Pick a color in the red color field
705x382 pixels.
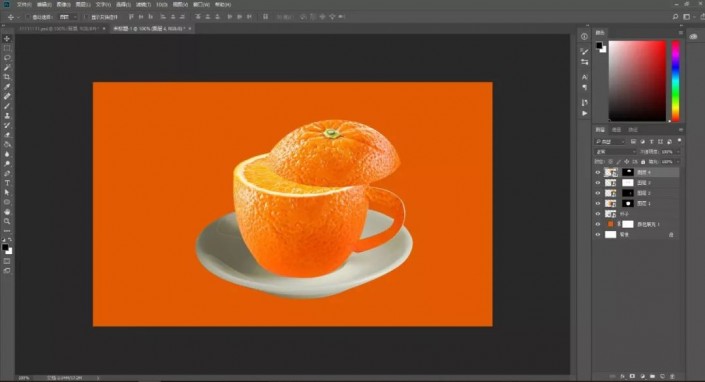(x=637, y=81)
